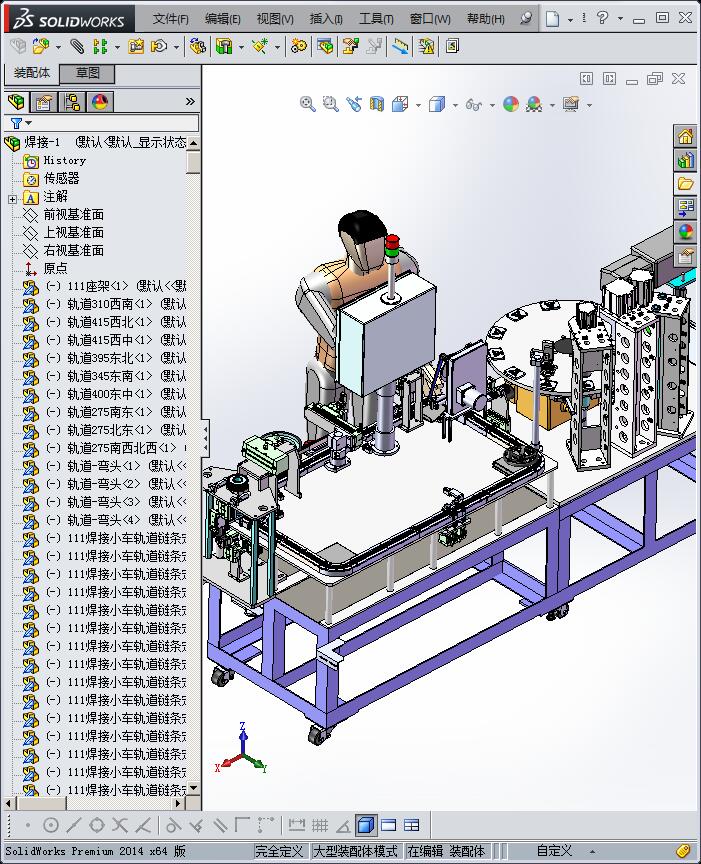Open SolidWorks Resources home icon in task pane

pos(686,136)
